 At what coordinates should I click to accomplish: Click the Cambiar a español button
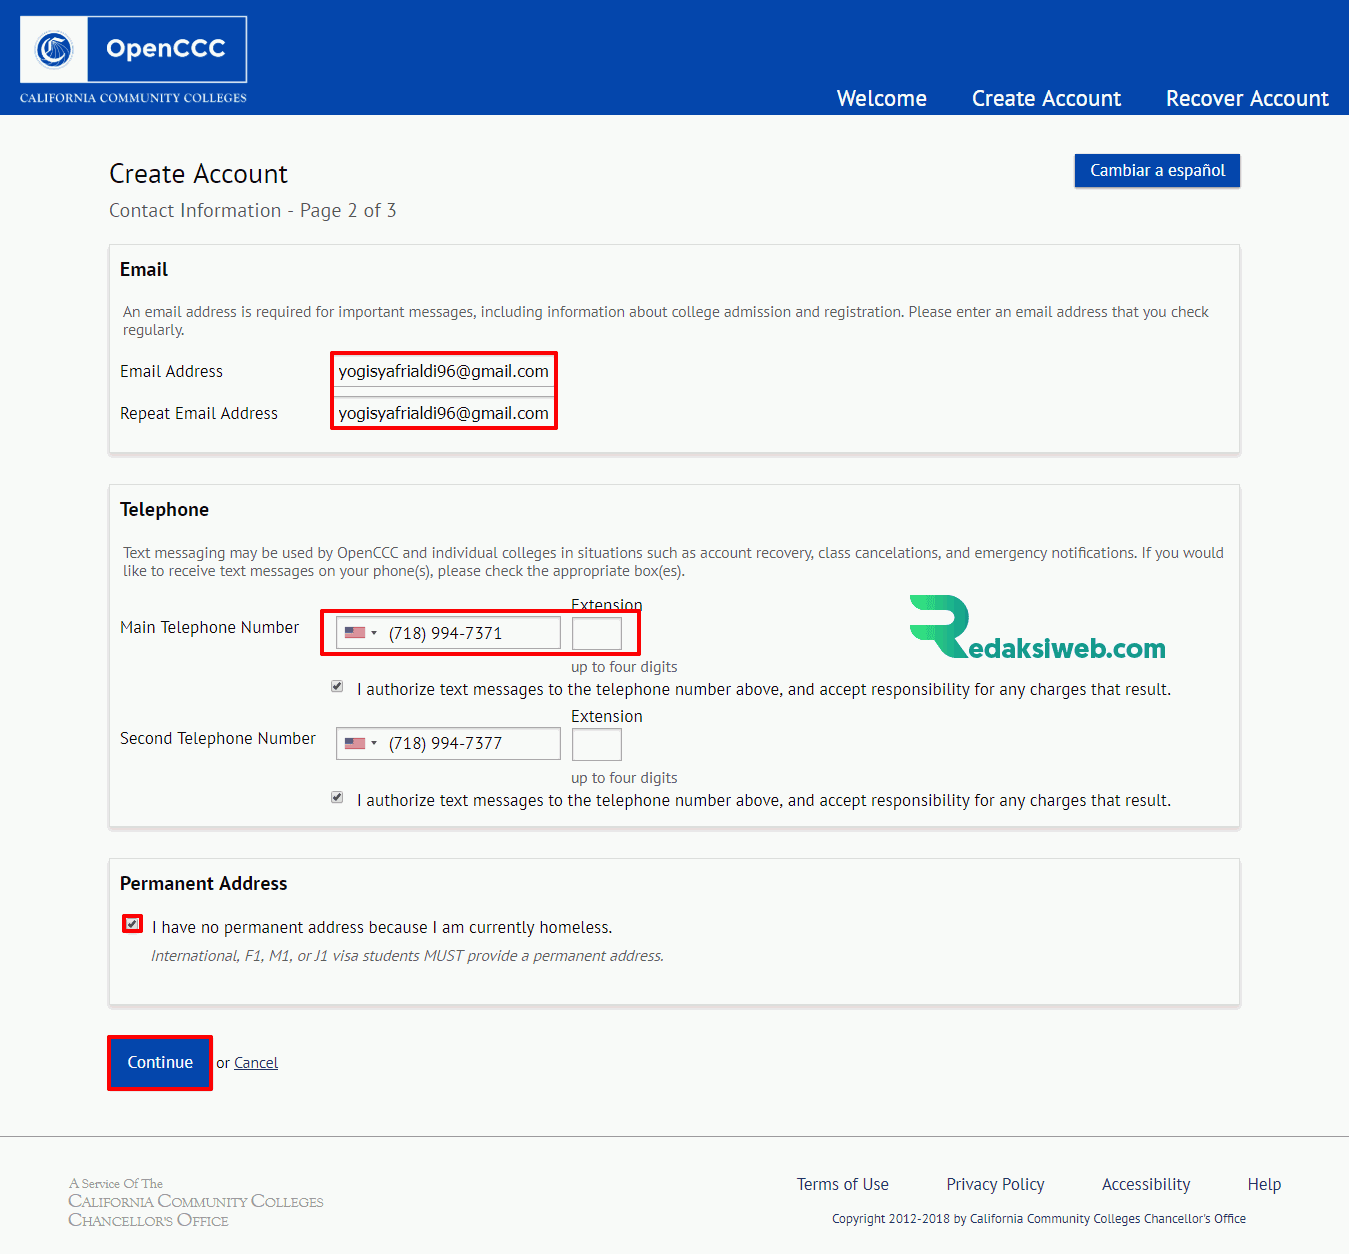(x=1156, y=170)
